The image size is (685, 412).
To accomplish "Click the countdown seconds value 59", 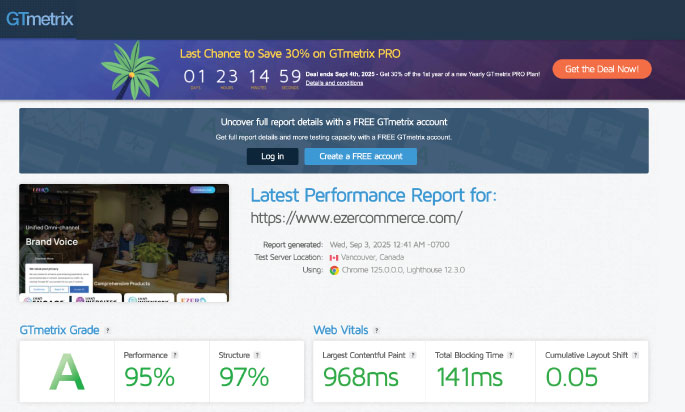I will point(290,76).
